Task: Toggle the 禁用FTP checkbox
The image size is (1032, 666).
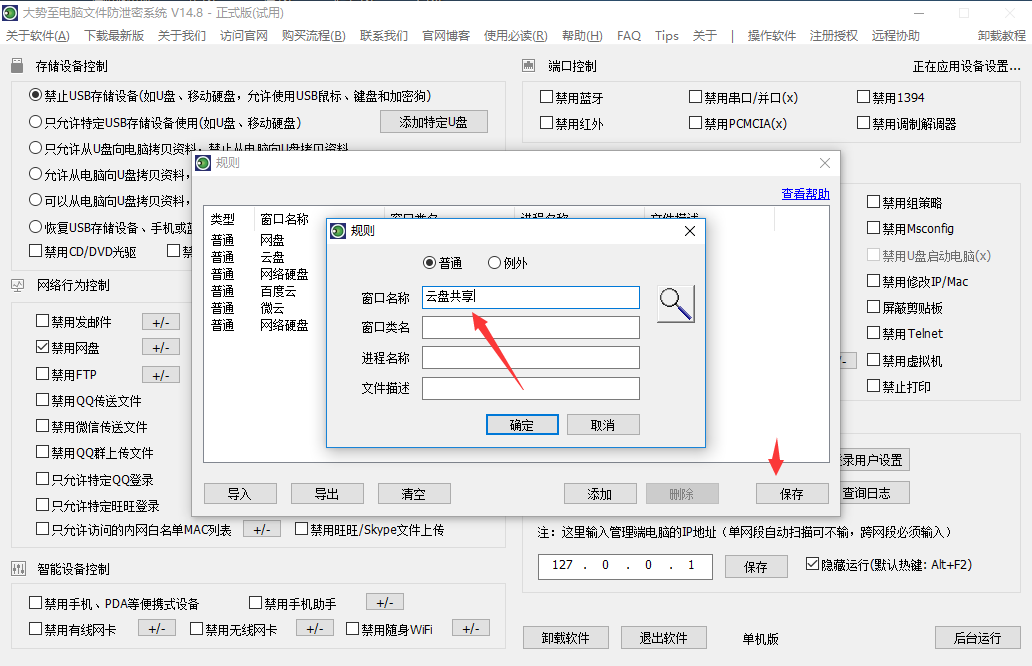Action: click(43, 374)
